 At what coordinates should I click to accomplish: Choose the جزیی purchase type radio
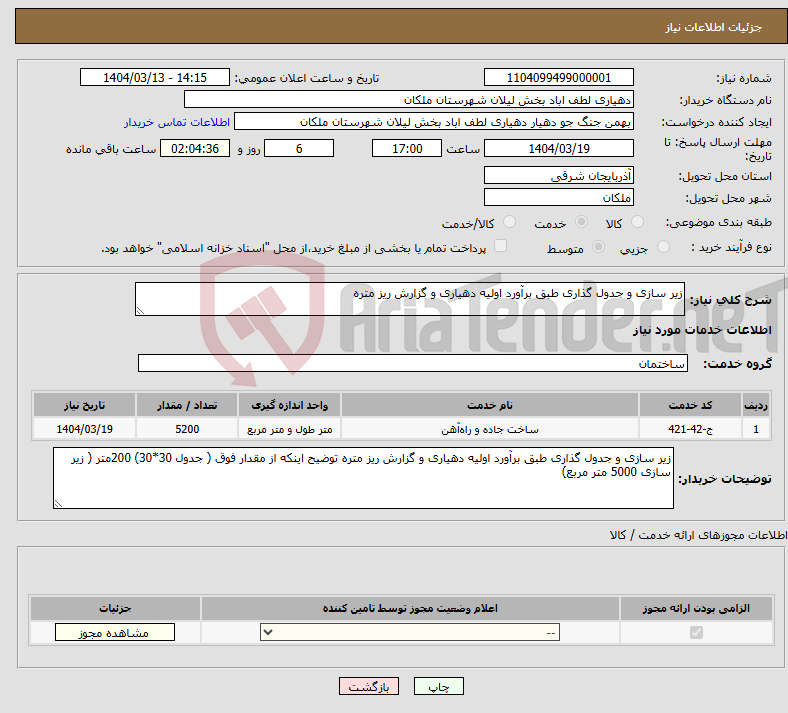pyautogui.click(x=663, y=247)
